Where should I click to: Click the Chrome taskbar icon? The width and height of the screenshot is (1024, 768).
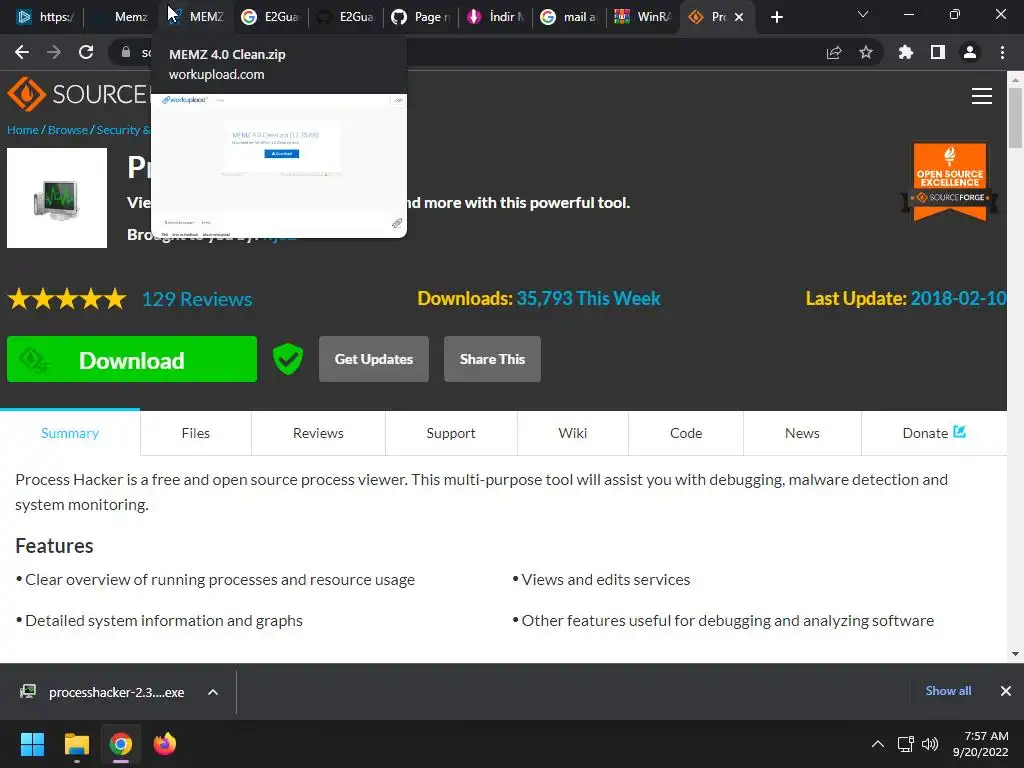[121, 744]
